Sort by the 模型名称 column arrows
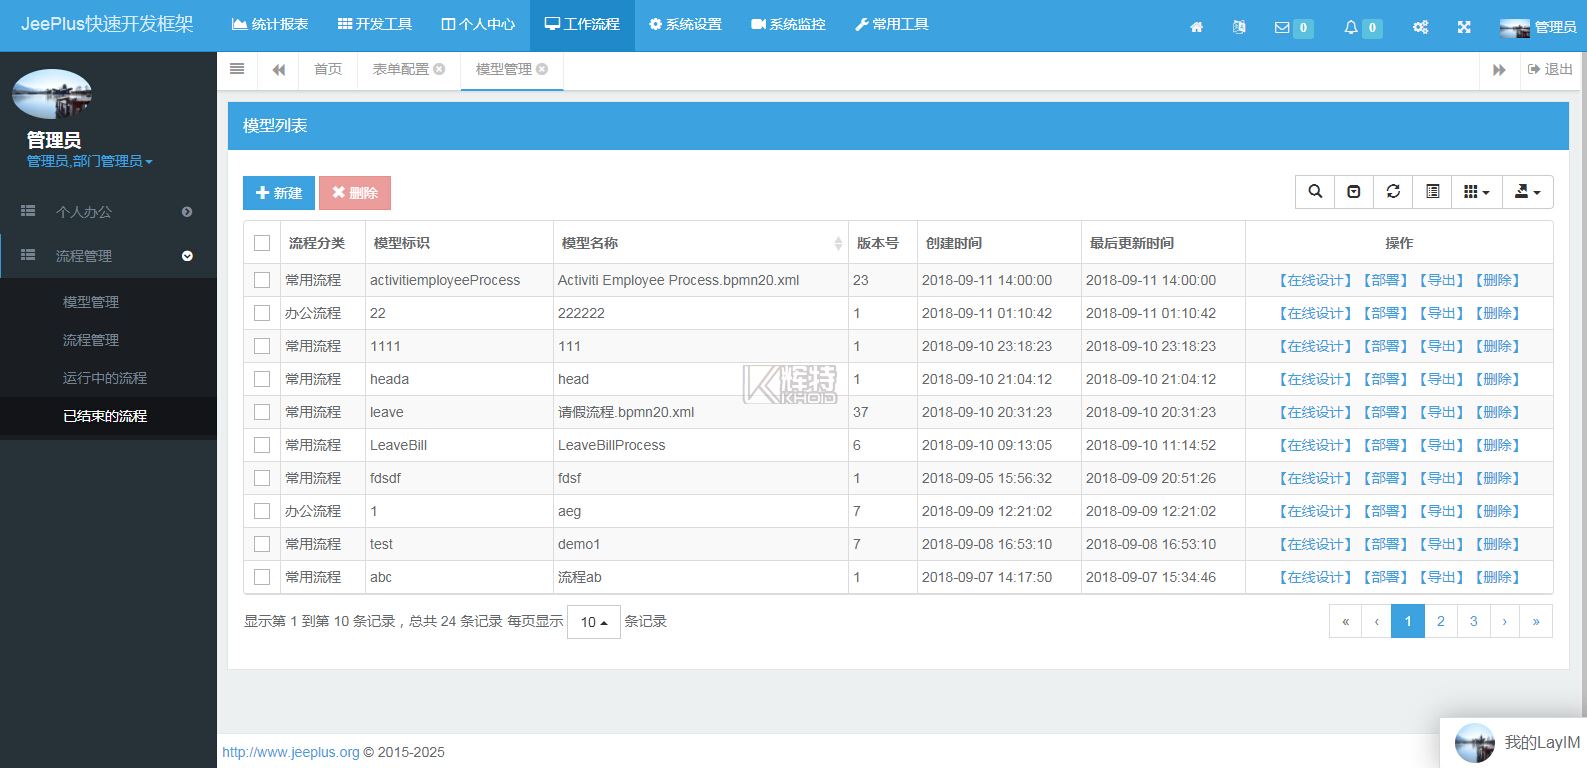1587x768 pixels. pyautogui.click(x=838, y=243)
